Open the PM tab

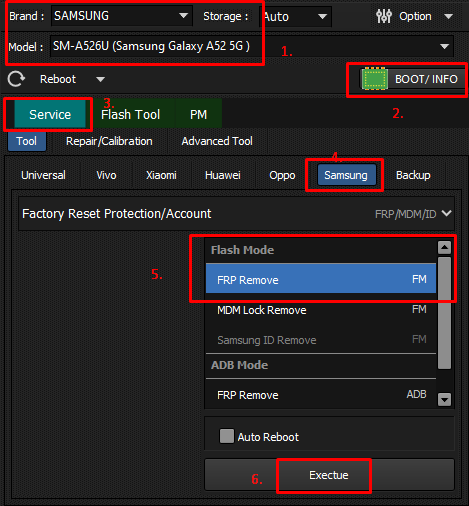pyautogui.click(x=198, y=114)
